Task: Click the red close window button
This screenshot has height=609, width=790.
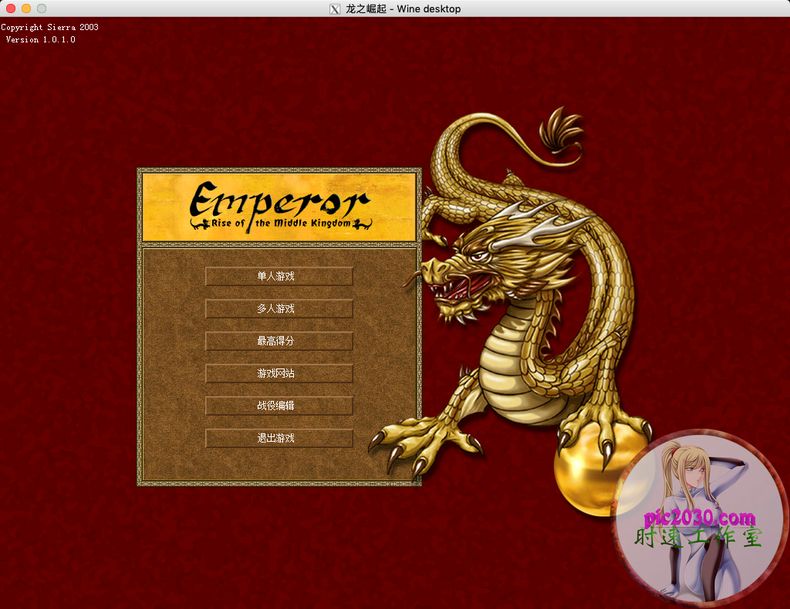Action: click(x=11, y=9)
